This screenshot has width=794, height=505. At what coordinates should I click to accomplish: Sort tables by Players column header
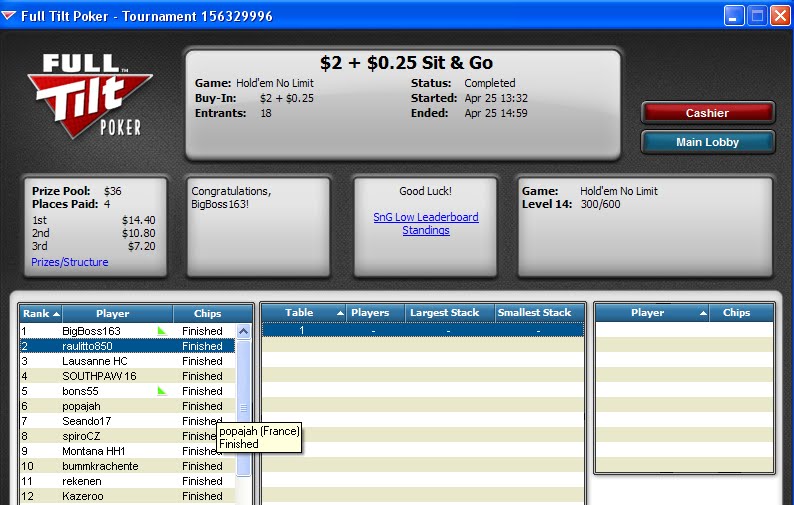click(x=375, y=313)
